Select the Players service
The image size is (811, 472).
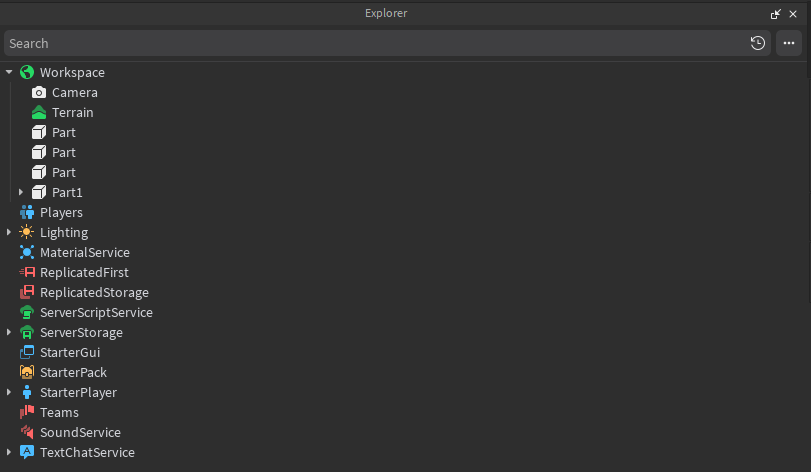click(x=62, y=212)
